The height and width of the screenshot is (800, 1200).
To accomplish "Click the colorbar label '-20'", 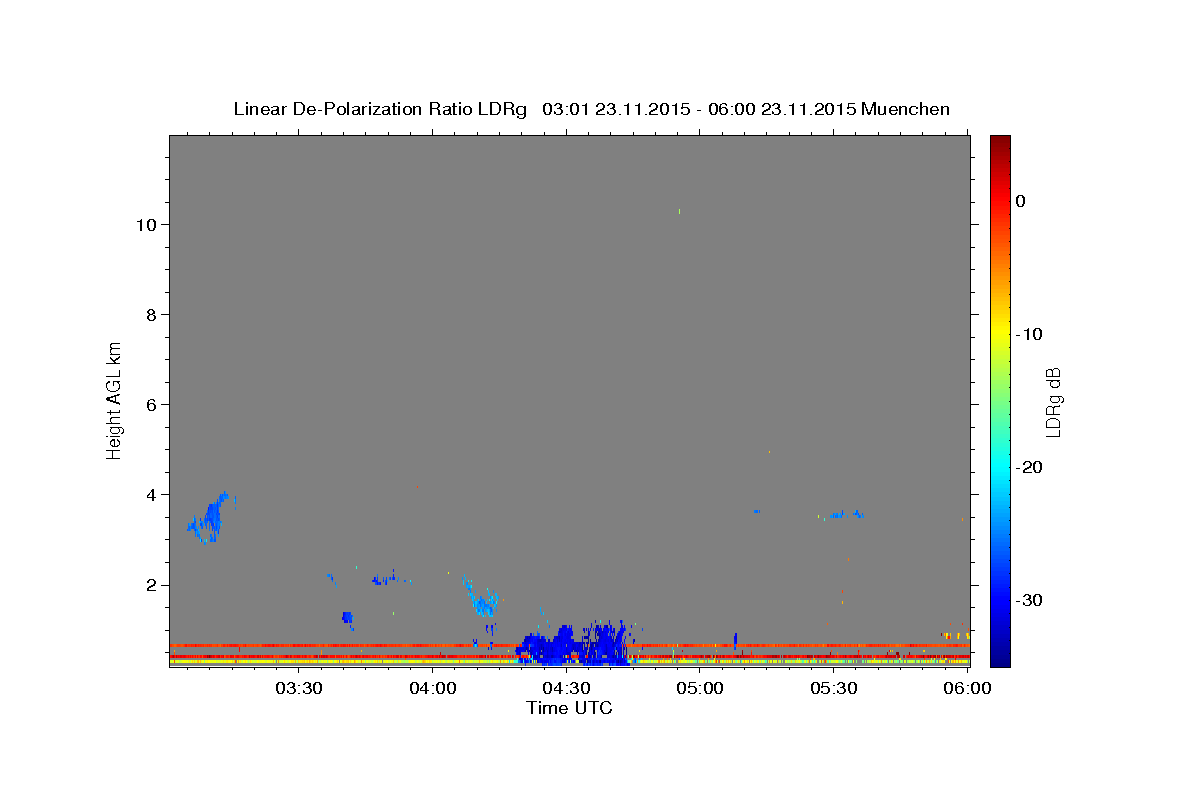I will click(1030, 467).
